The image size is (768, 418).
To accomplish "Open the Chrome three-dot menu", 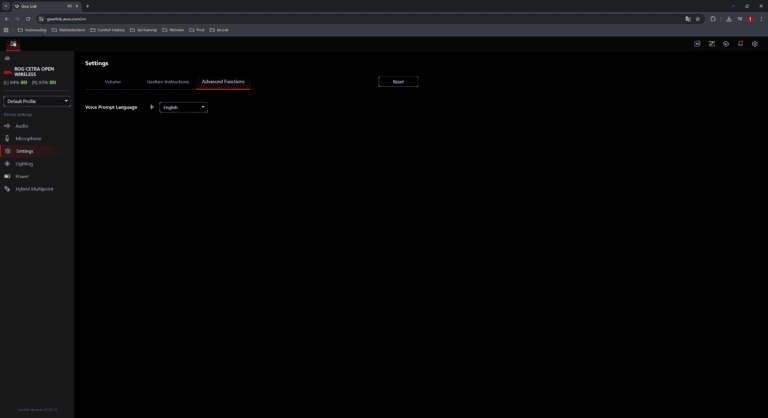I will pyautogui.click(x=761, y=18).
